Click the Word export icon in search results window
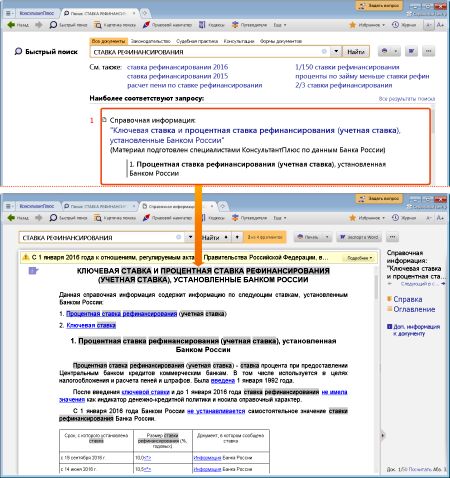 412,51
